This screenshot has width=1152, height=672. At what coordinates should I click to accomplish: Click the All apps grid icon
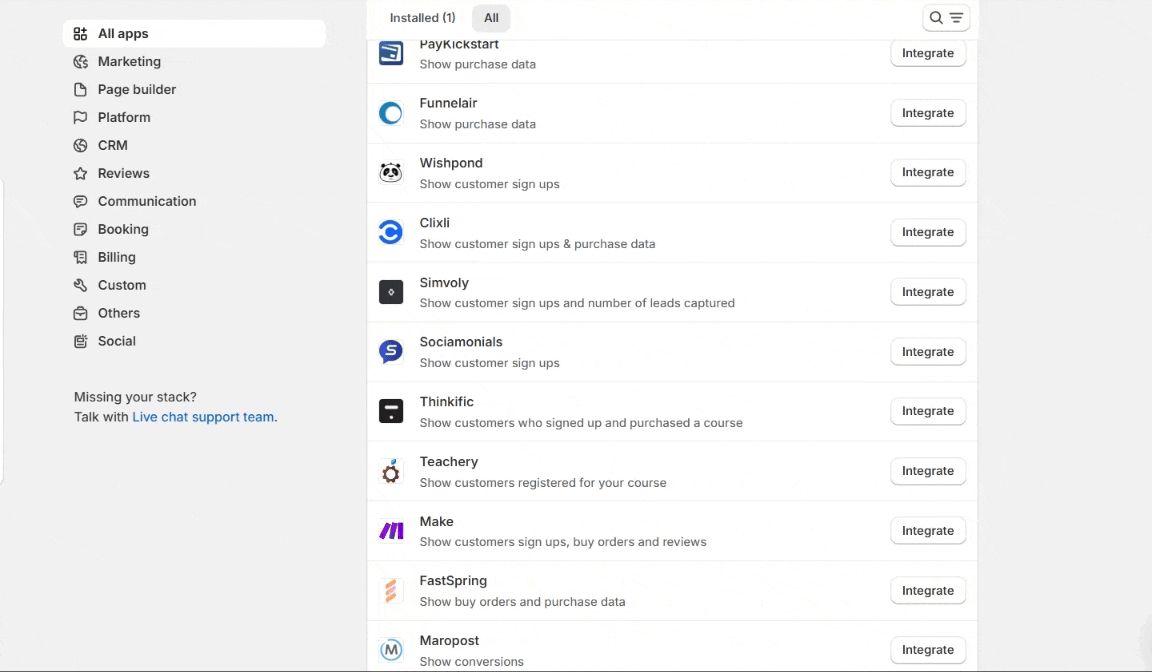point(80,34)
